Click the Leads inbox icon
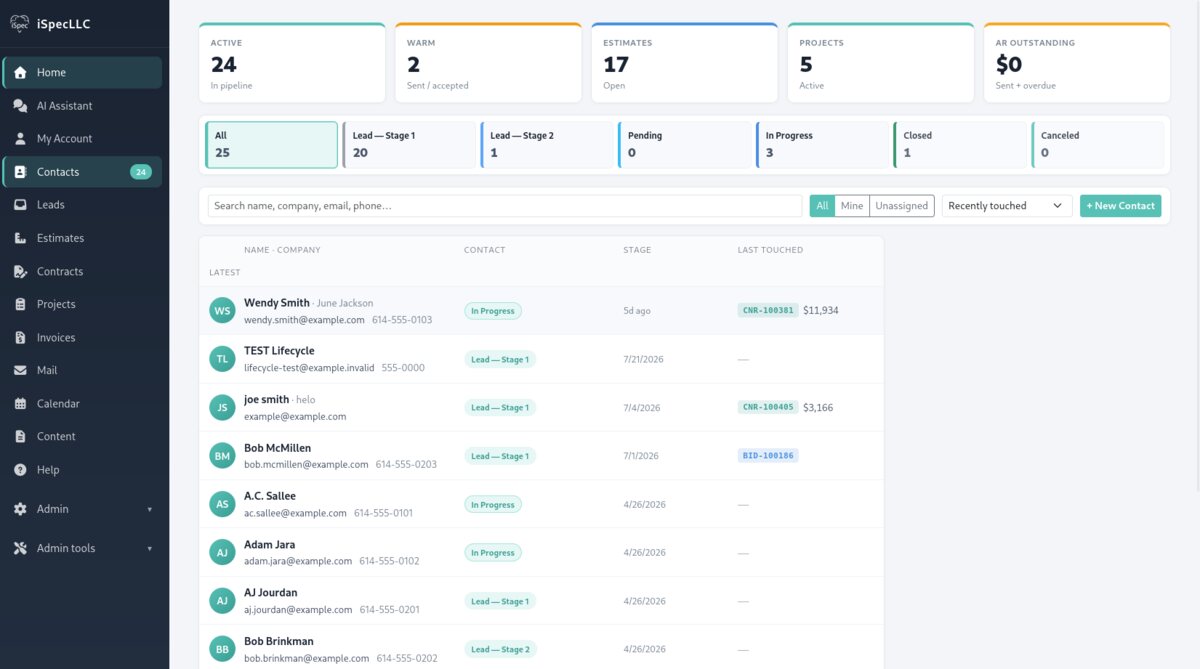 pos(20,205)
